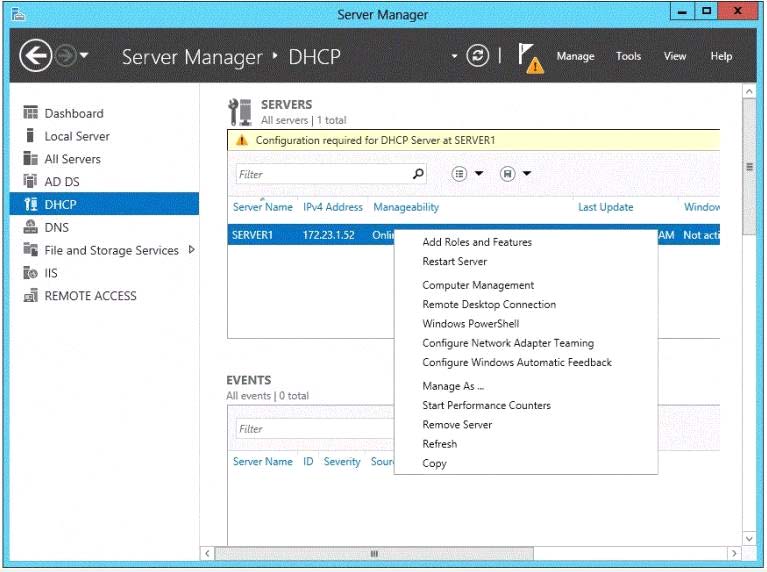Open navigation history dropdown arrow
This screenshot has height=572, width=767.
[x=84, y=56]
